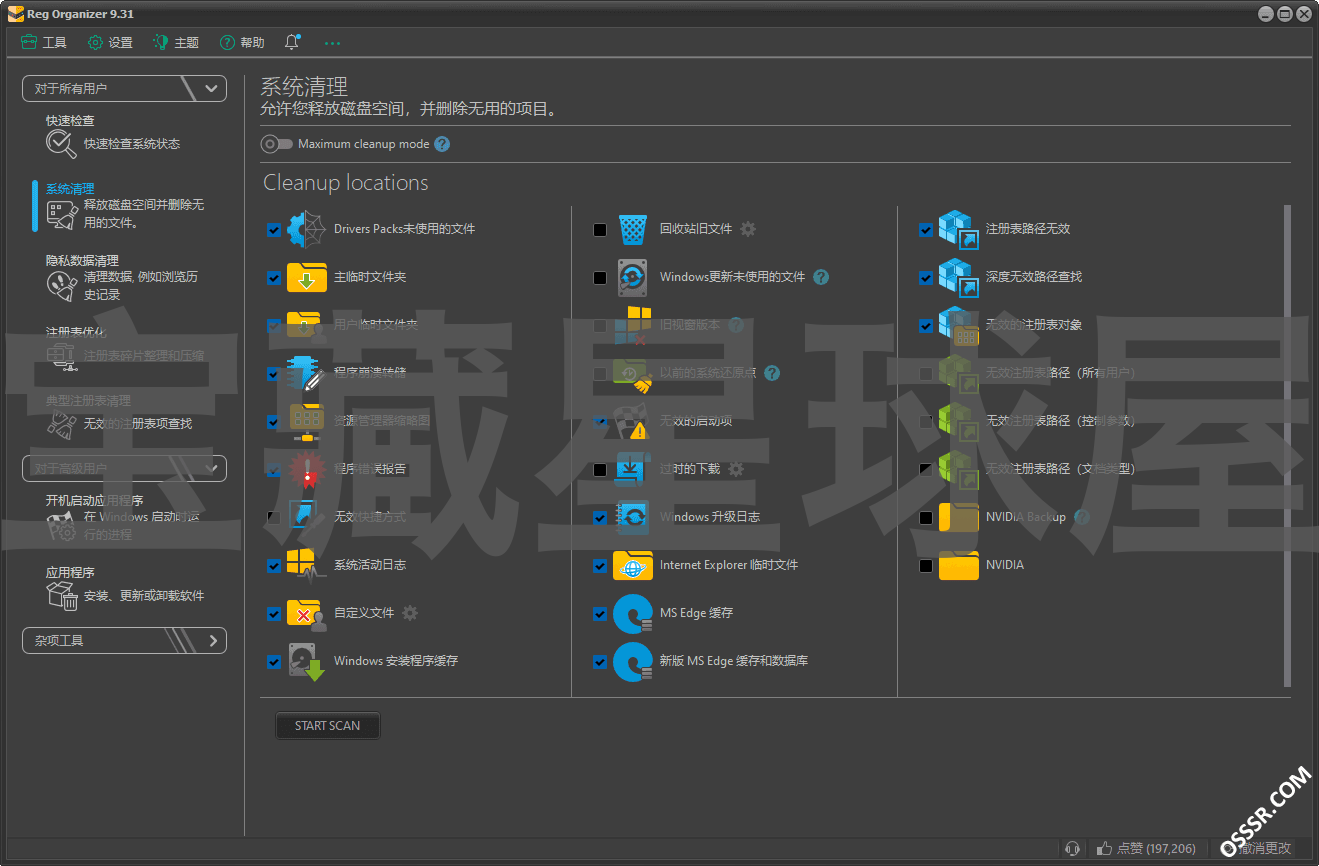Image resolution: width=1319 pixels, height=866 pixels.
Task: Click the 主临时文件夹 folder icon
Action: tap(307, 277)
